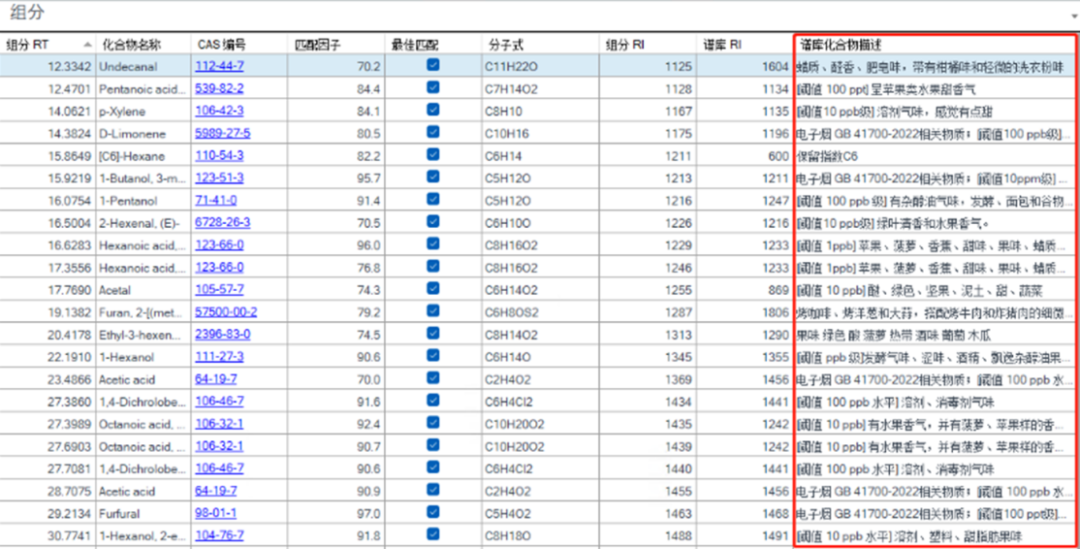This screenshot has height=549, width=1080.
Task: Toggle best match checkbox in p-Xylene row
Action: [433, 110]
